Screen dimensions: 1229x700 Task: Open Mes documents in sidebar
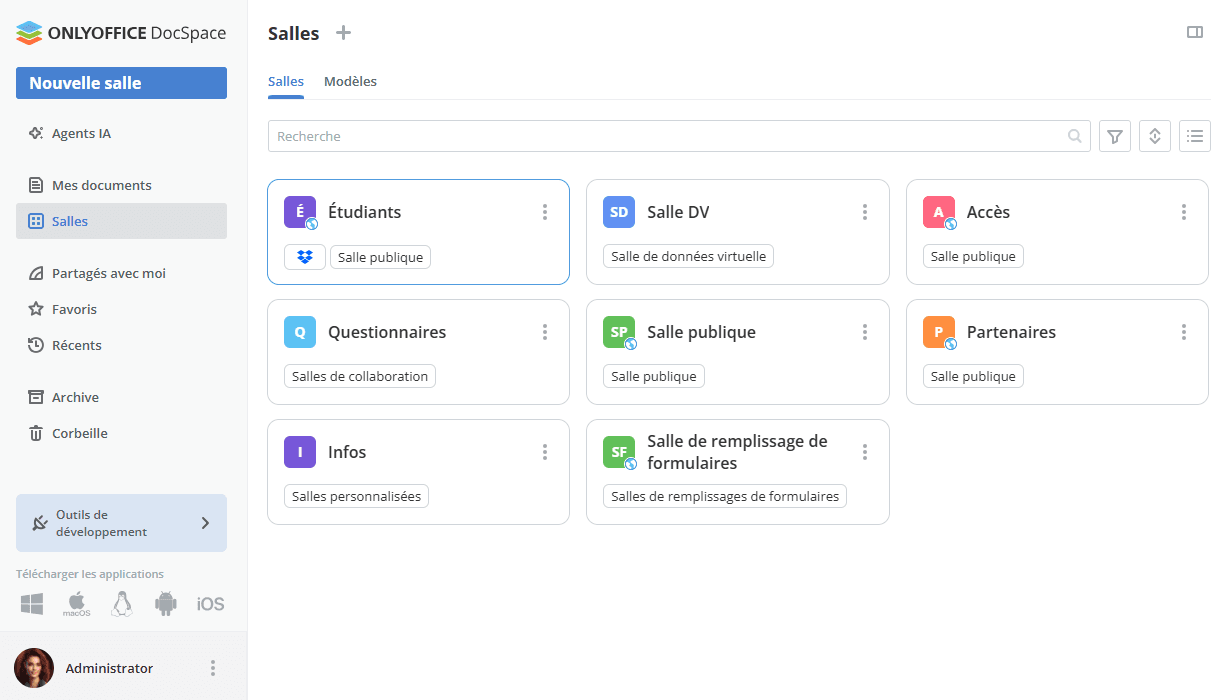(101, 185)
